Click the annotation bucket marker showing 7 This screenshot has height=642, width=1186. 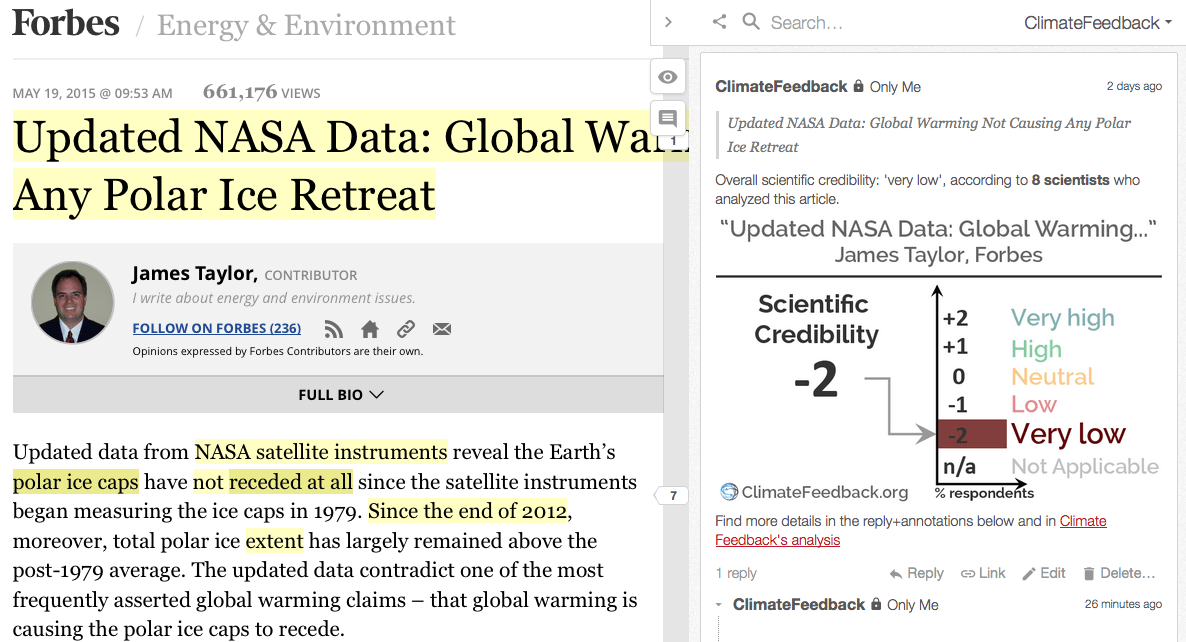(672, 495)
